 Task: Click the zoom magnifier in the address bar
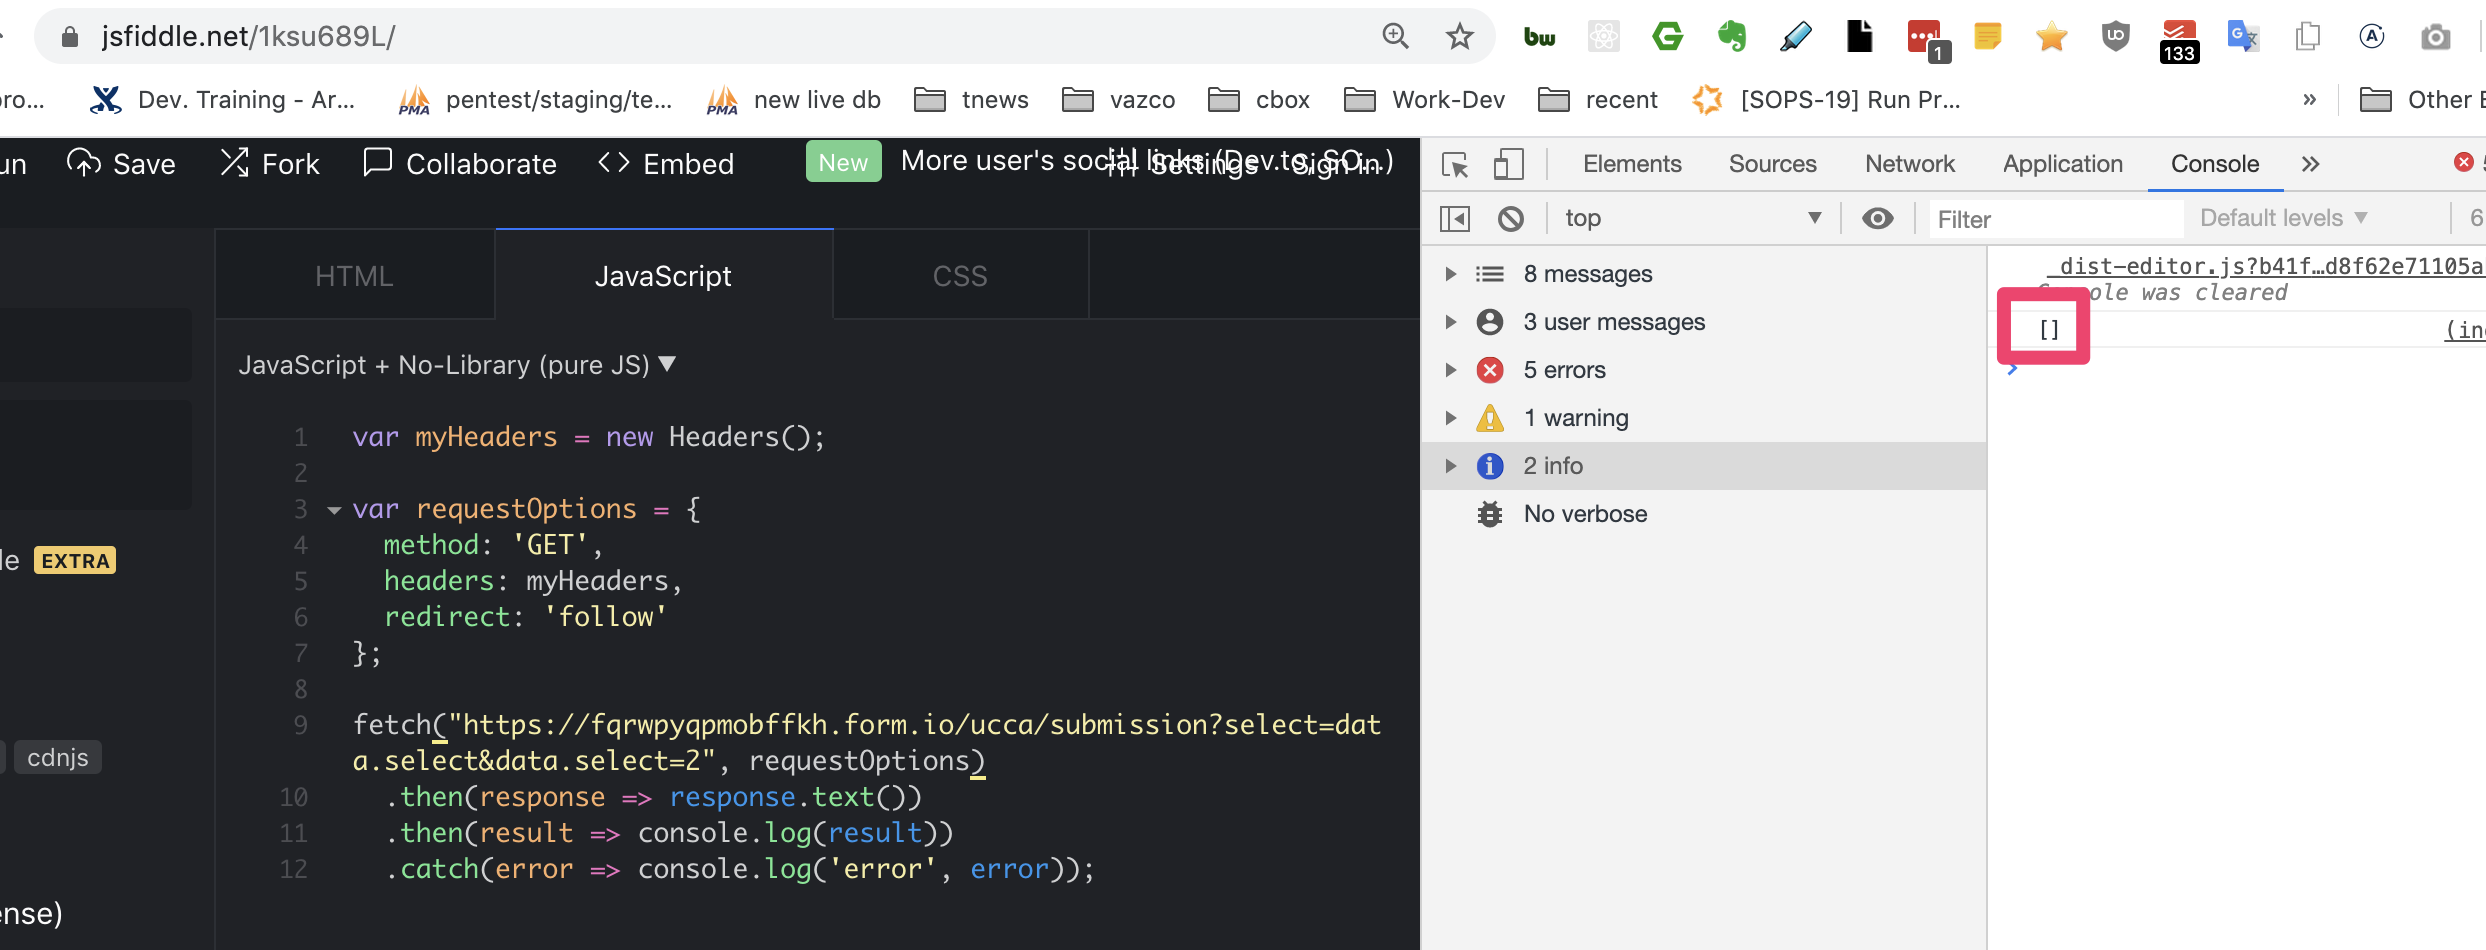pyautogui.click(x=1396, y=36)
